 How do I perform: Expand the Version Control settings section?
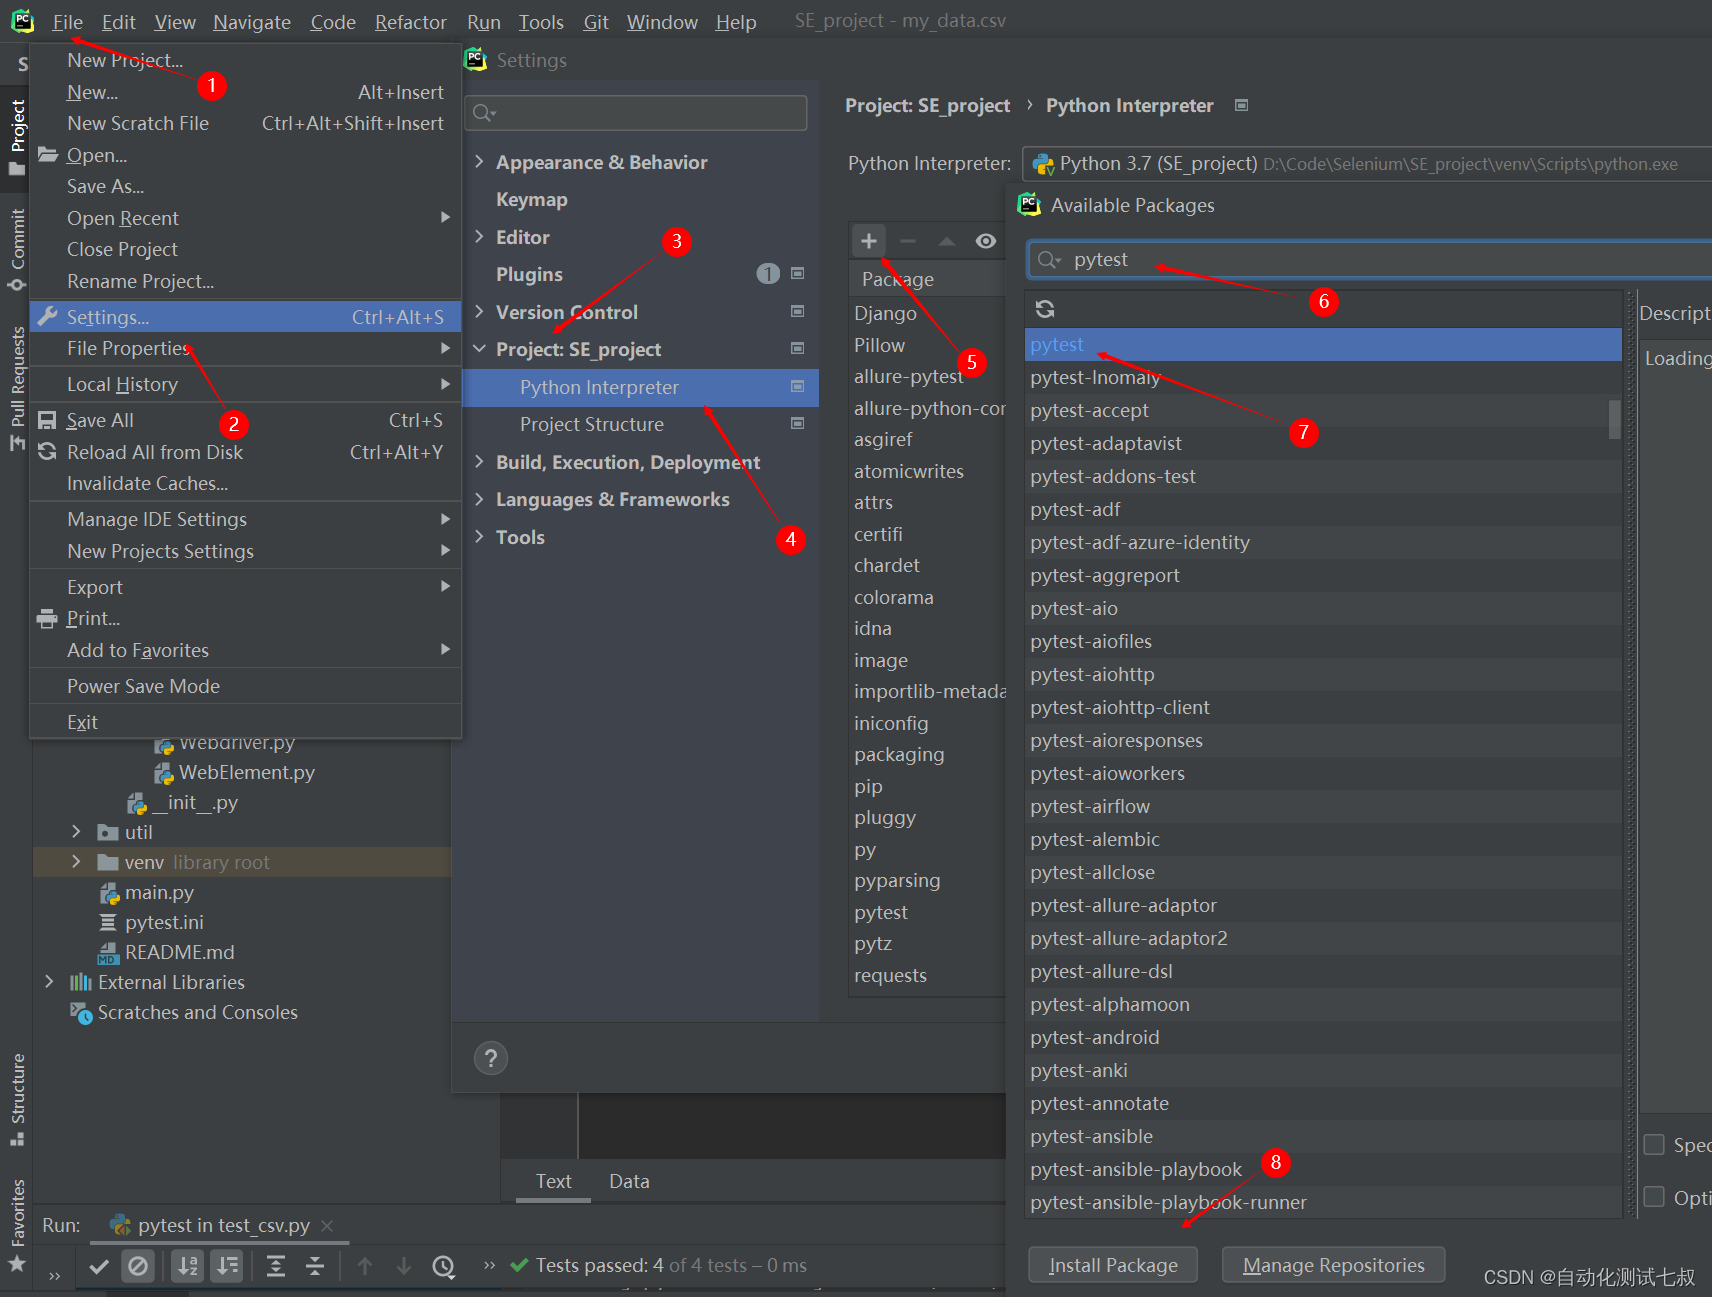[x=479, y=311]
